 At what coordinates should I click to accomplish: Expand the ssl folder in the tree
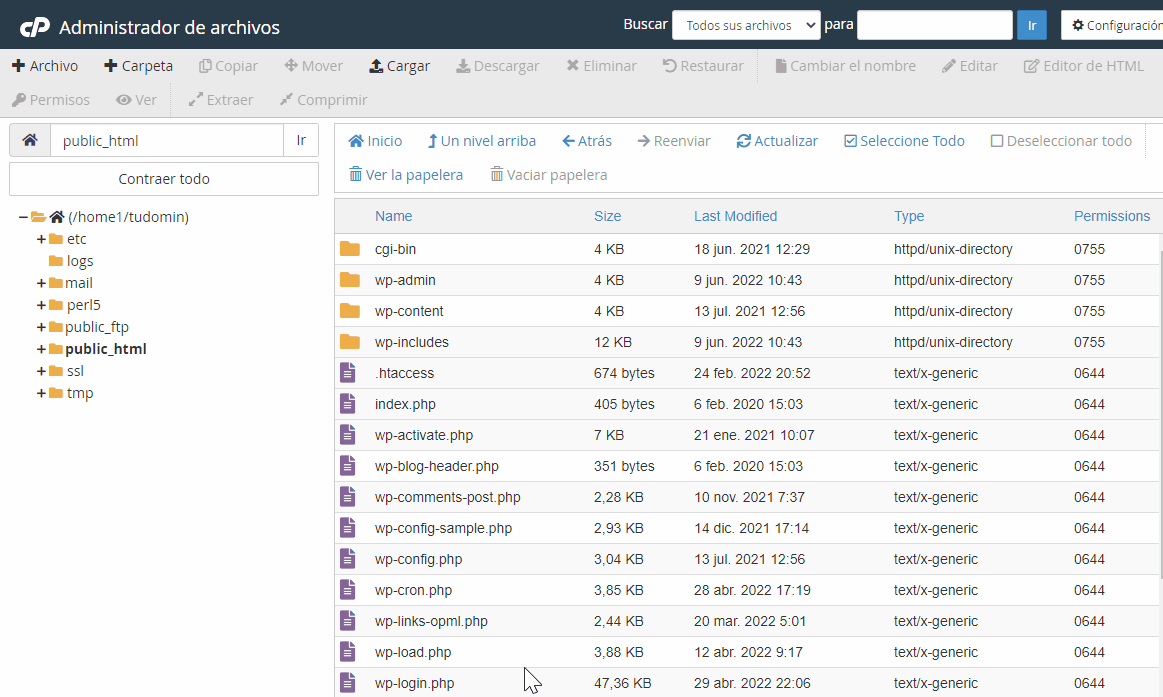[x=42, y=371]
